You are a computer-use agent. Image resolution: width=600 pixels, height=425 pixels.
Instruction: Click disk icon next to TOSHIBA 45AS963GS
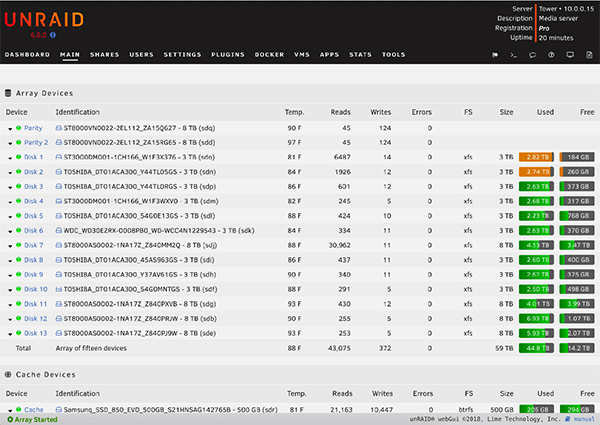click(x=59, y=260)
